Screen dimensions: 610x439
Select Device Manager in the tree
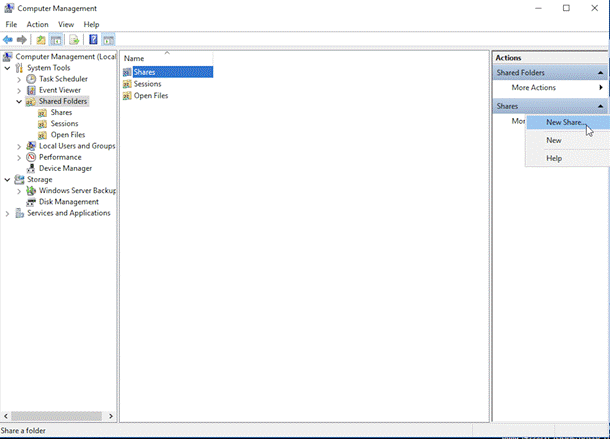coord(65,169)
